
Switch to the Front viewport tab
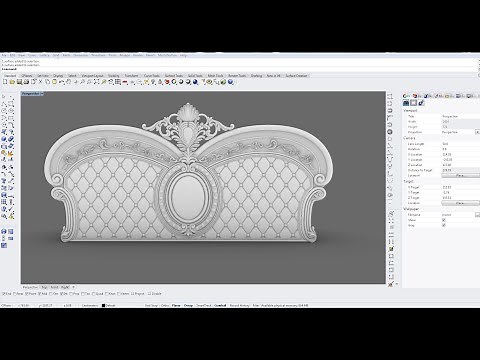(54, 287)
